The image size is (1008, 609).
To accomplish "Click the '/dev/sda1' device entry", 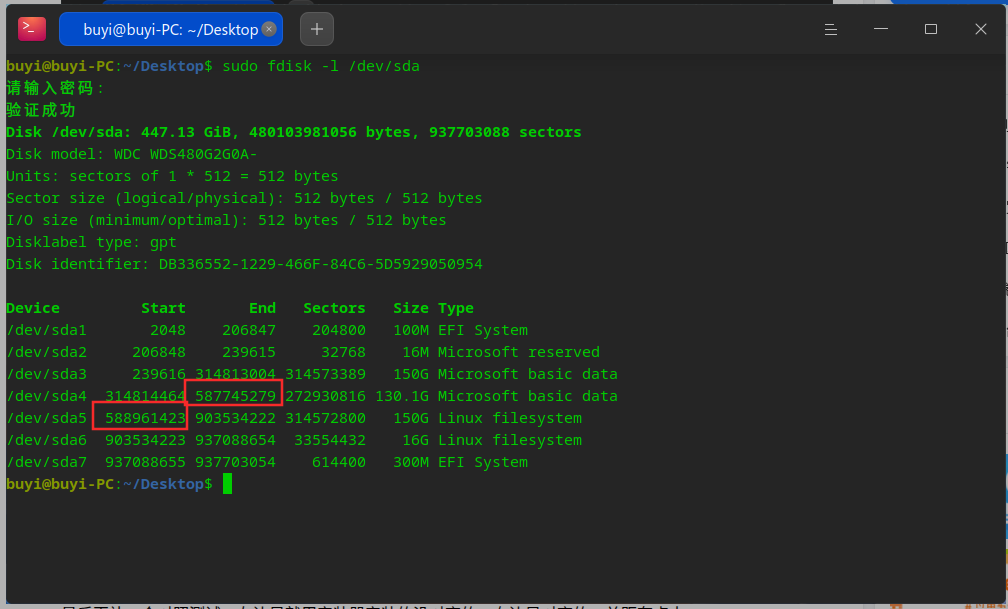I will [46, 331].
